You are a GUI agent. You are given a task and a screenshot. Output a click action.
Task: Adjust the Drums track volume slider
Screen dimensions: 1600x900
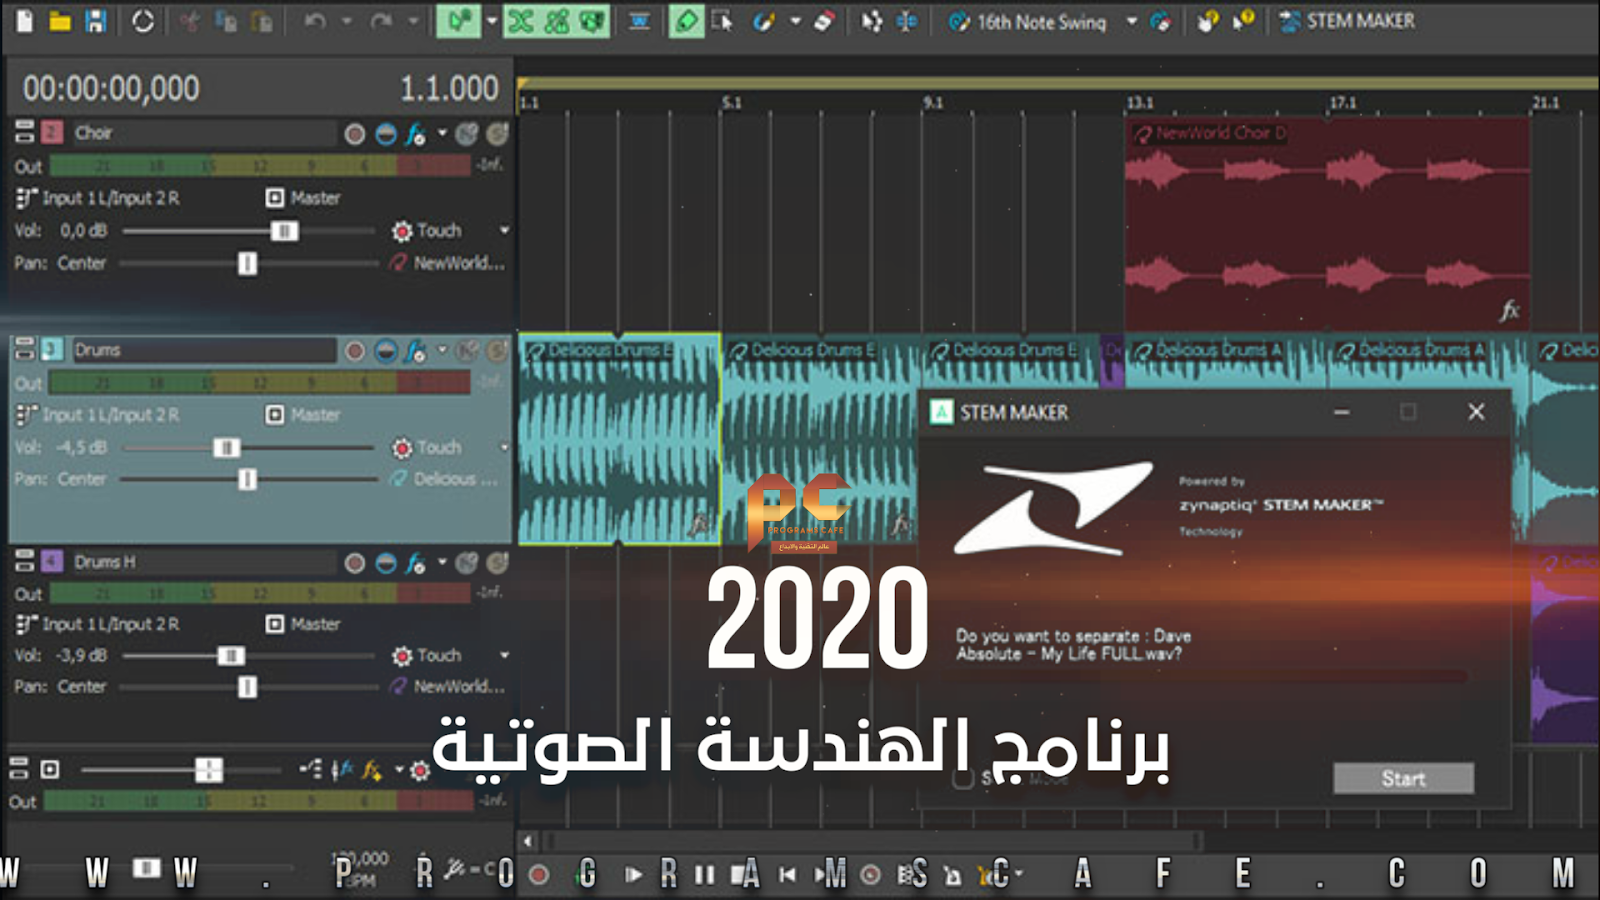click(227, 448)
